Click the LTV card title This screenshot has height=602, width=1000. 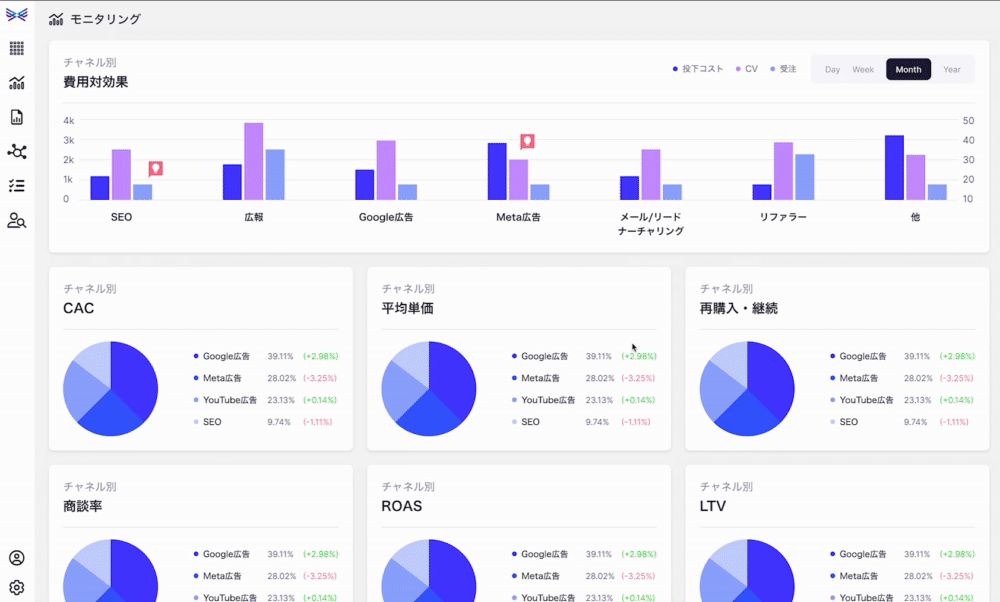[712, 506]
